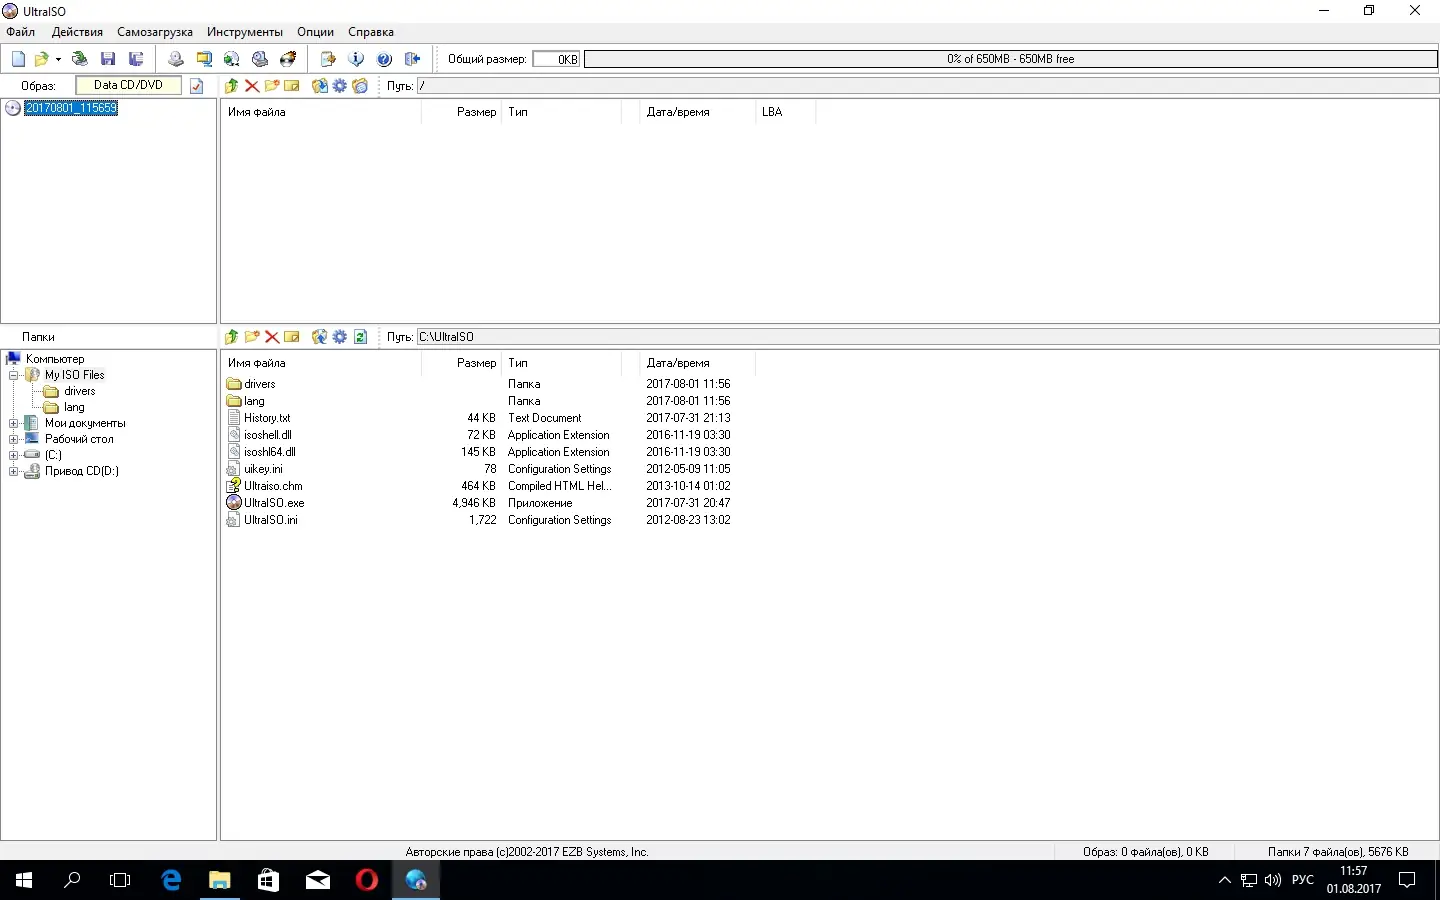Open File Explorer from the taskbar
1440x900 pixels.
pyautogui.click(x=219, y=880)
